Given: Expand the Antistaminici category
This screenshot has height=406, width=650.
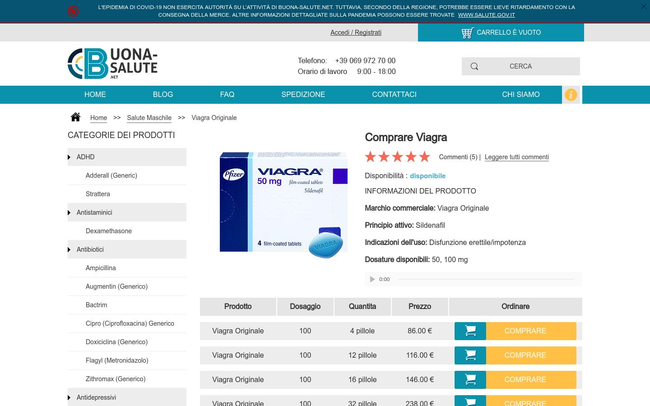Looking at the screenshot, I should (127, 212).
